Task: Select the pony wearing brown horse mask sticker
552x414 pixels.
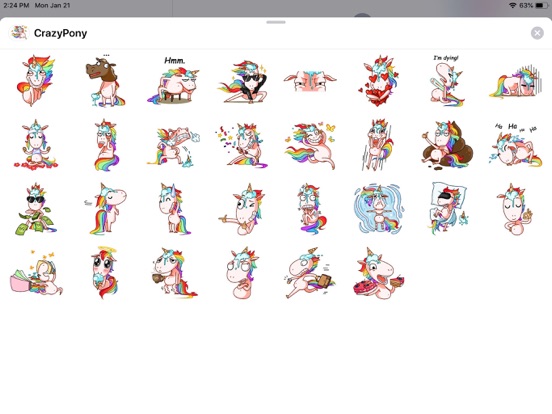Action: [105, 81]
